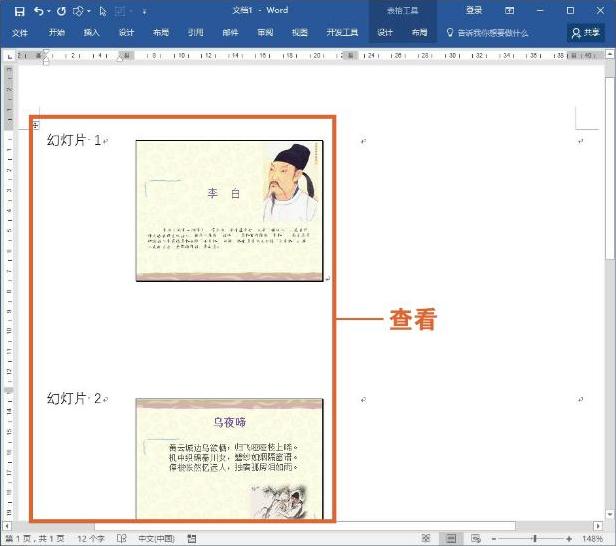Click the proofing check icon in status bar
The width and height of the screenshot is (616, 546).
coord(121,539)
